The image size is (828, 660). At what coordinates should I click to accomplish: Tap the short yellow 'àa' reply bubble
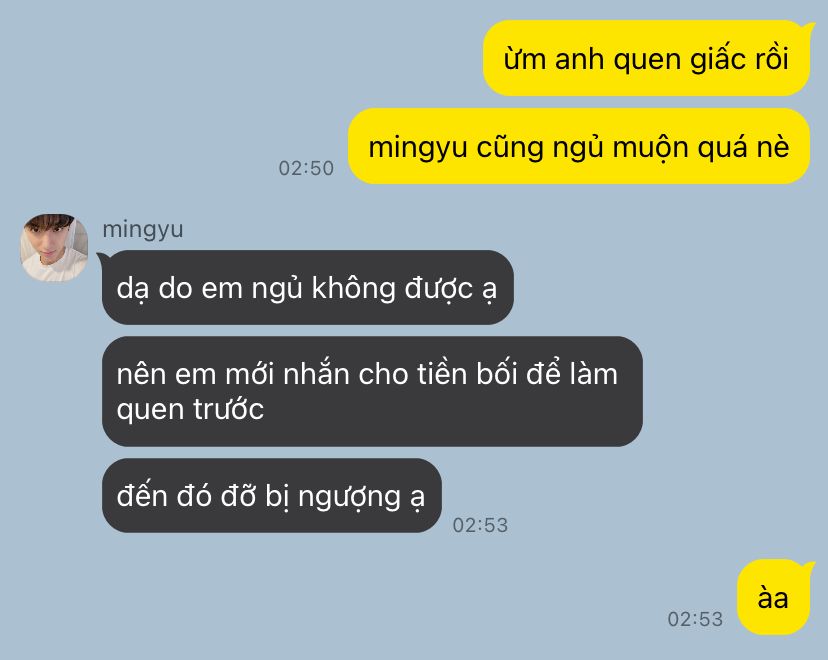coord(773,597)
